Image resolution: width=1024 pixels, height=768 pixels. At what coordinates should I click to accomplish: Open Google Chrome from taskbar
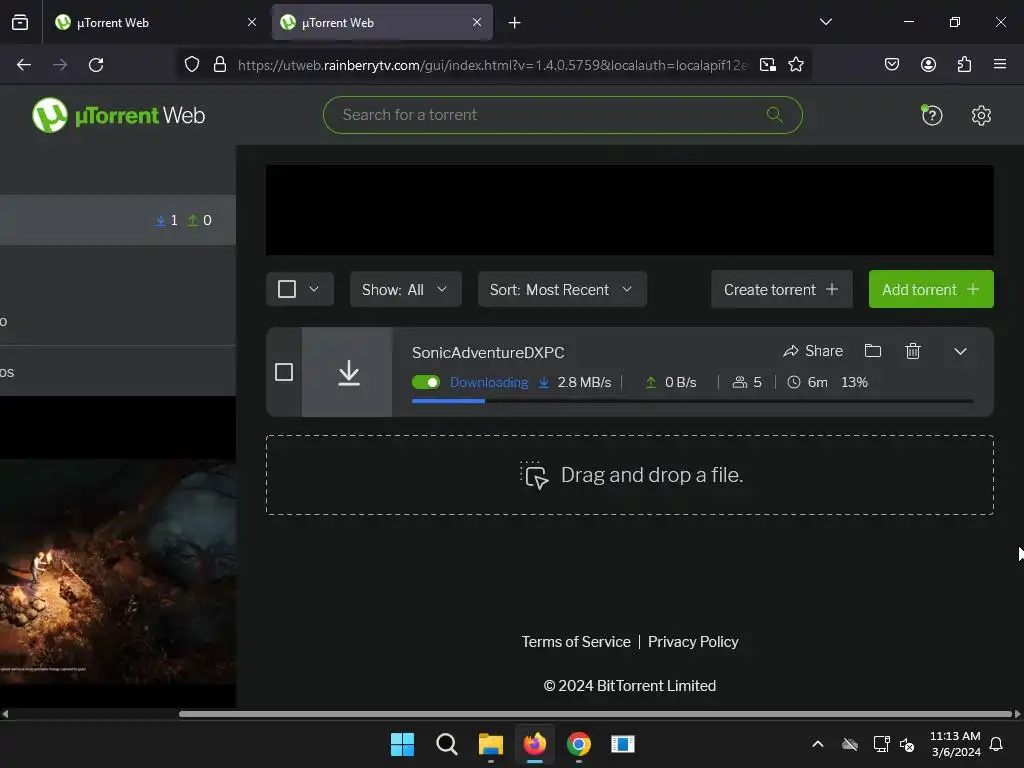point(579,744)
